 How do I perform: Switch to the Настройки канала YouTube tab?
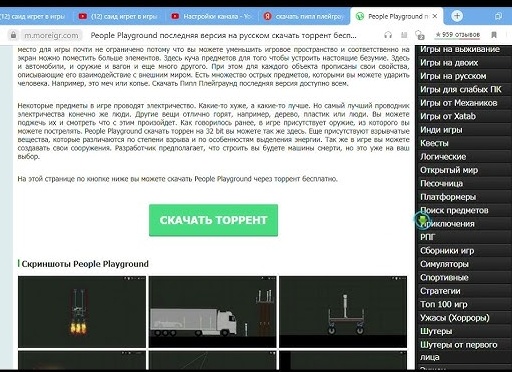(211, 16)
